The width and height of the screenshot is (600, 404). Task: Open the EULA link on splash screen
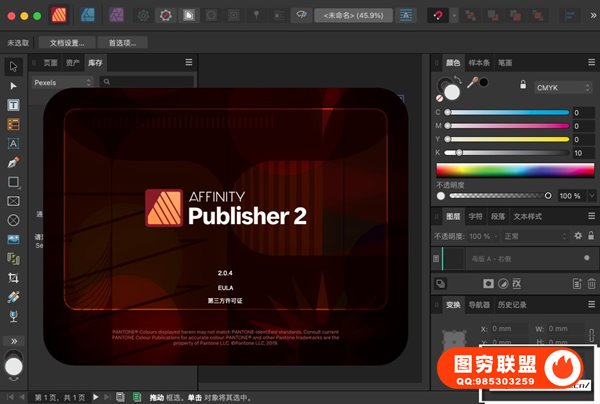225,287
